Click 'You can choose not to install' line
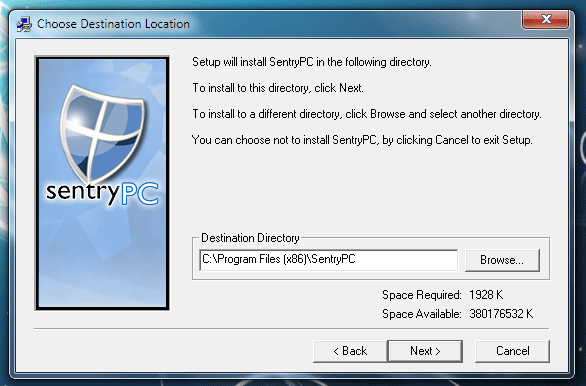This screenshot has width=586, height=386. coord(362,140)
